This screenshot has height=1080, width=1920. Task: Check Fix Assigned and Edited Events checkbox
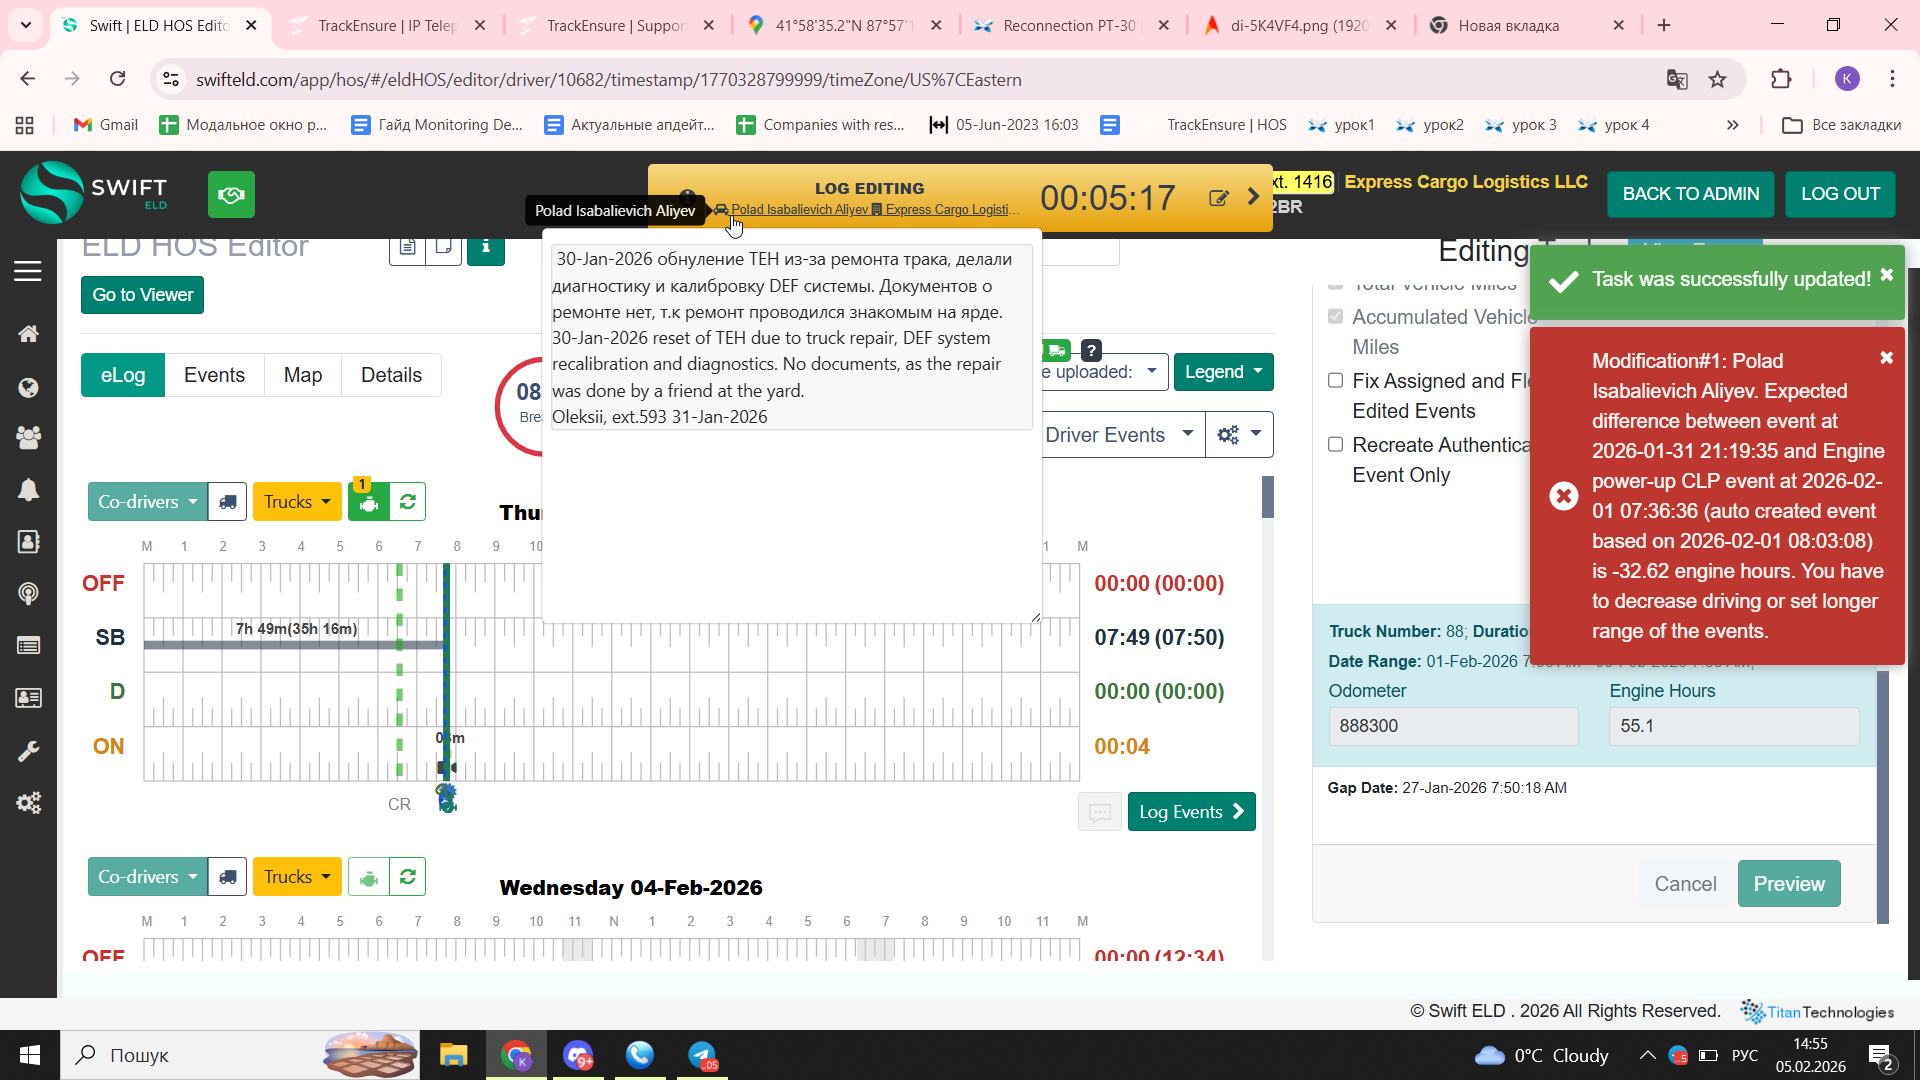point(1335,381)
